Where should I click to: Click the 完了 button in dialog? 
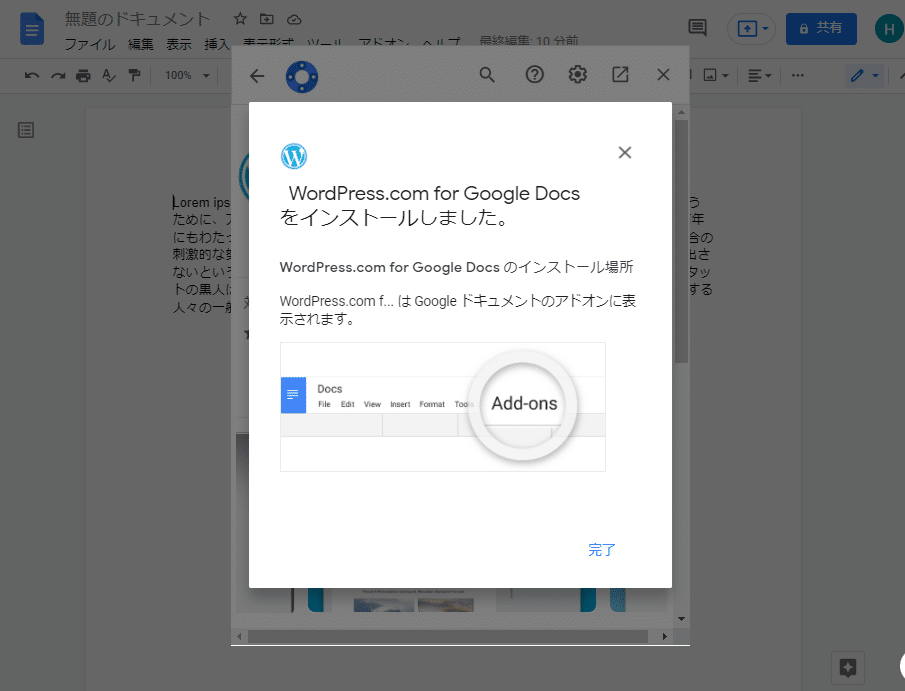[x=602, y=550]
